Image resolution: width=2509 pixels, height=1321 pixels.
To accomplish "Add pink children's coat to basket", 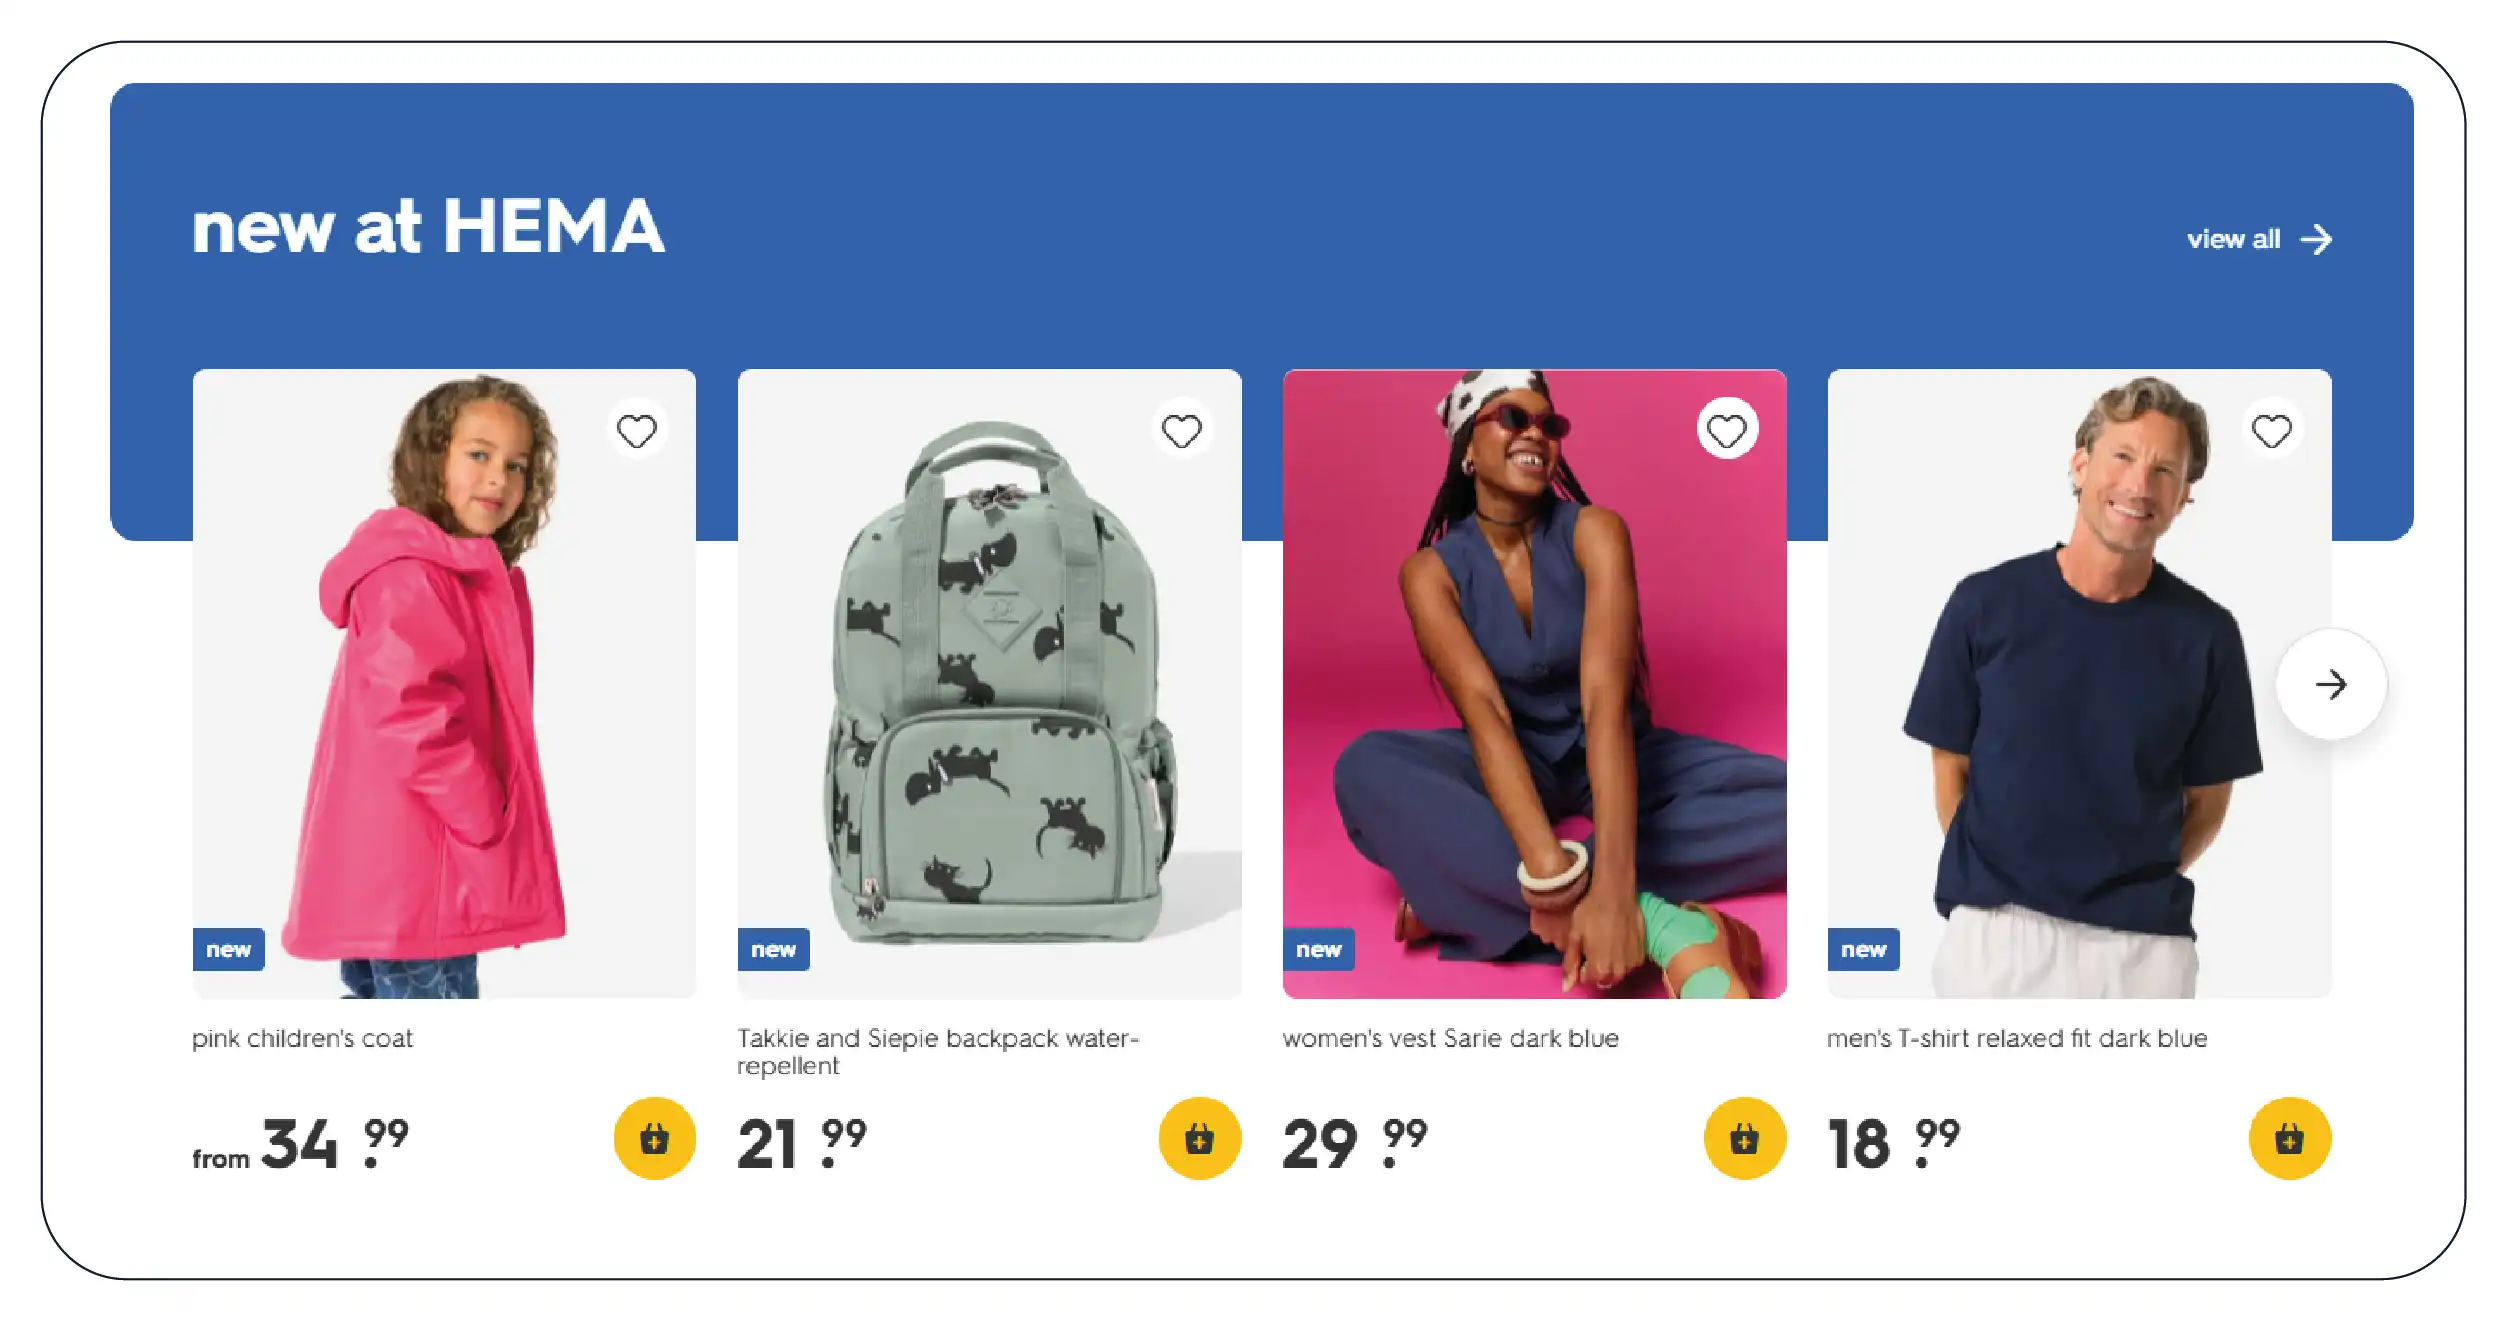I will coord(654,1138).
